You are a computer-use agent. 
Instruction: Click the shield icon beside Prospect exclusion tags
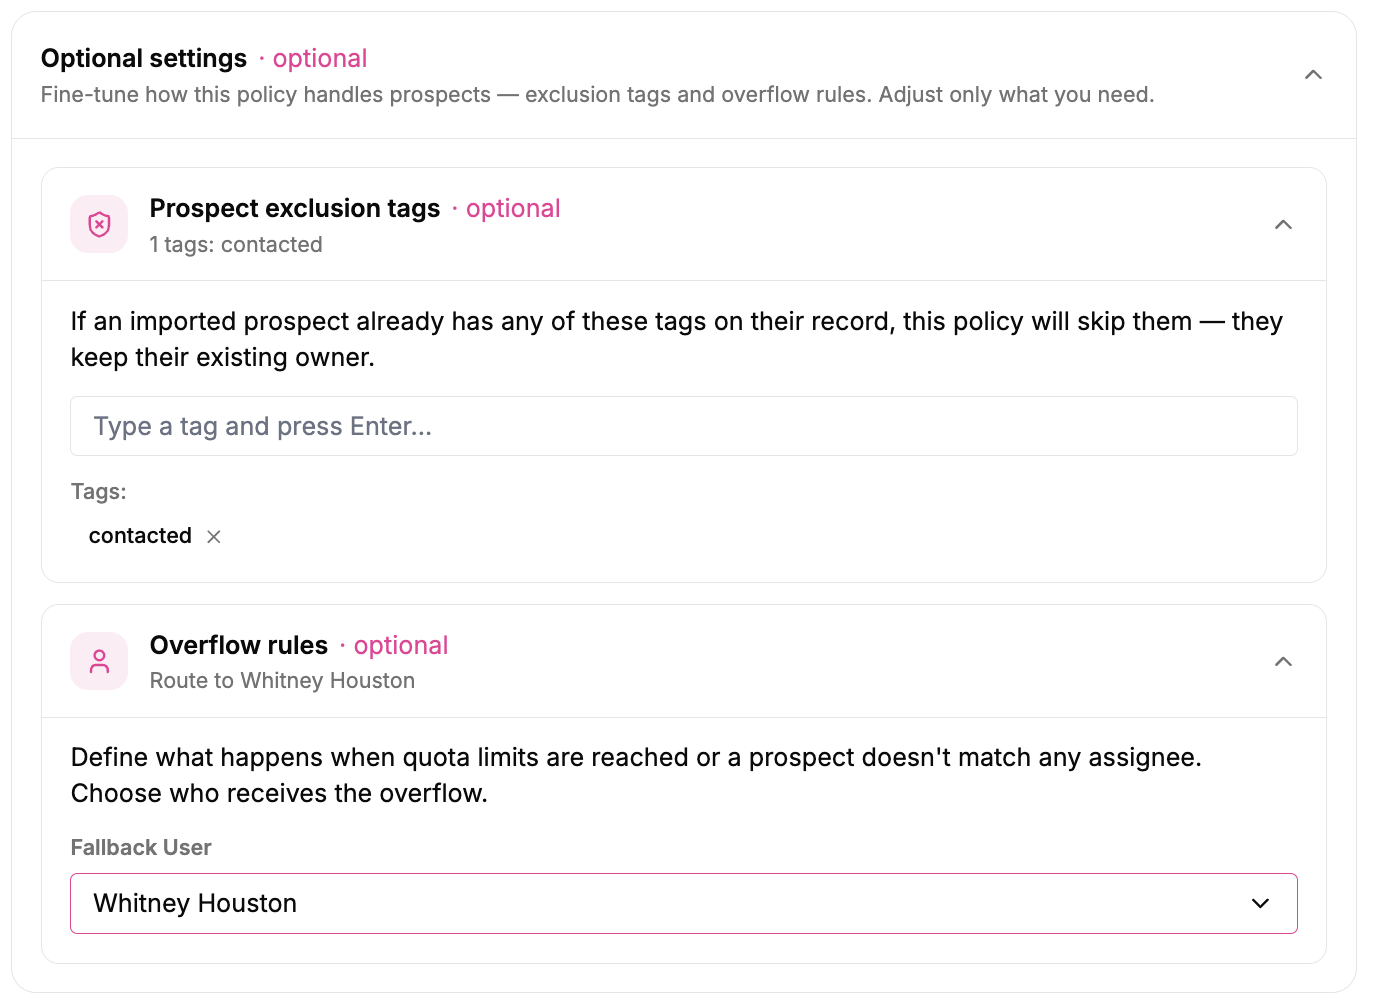[99, 224]
